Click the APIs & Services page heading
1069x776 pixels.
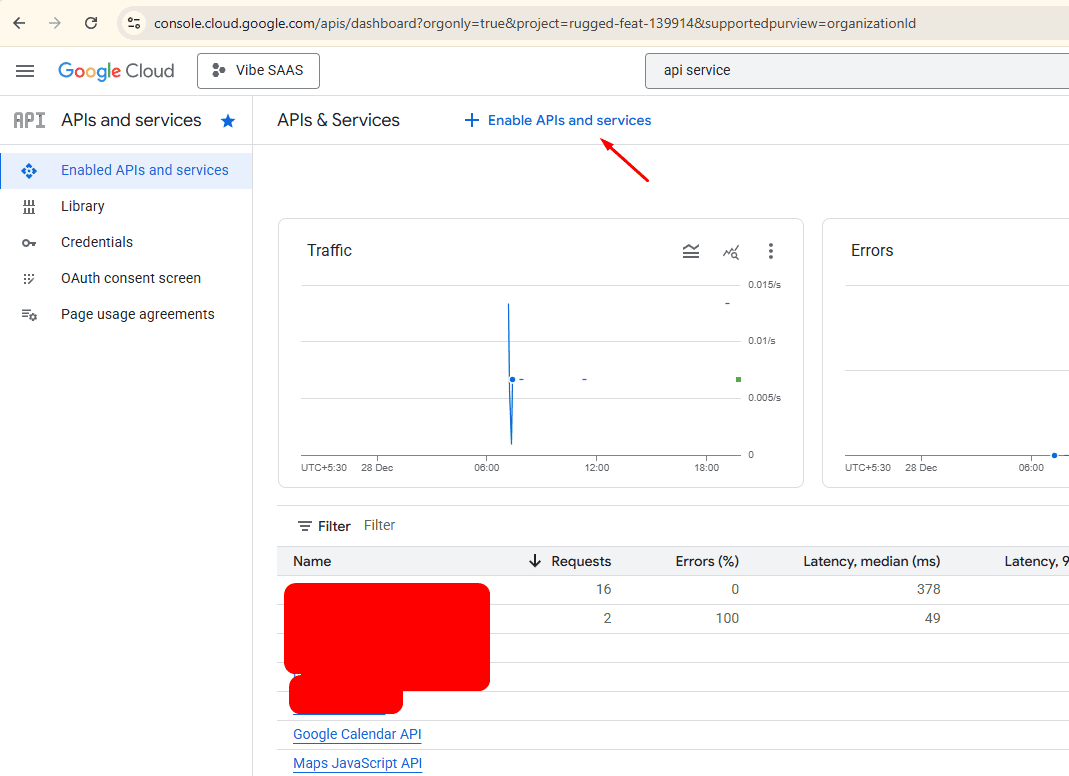click(338, 121)
